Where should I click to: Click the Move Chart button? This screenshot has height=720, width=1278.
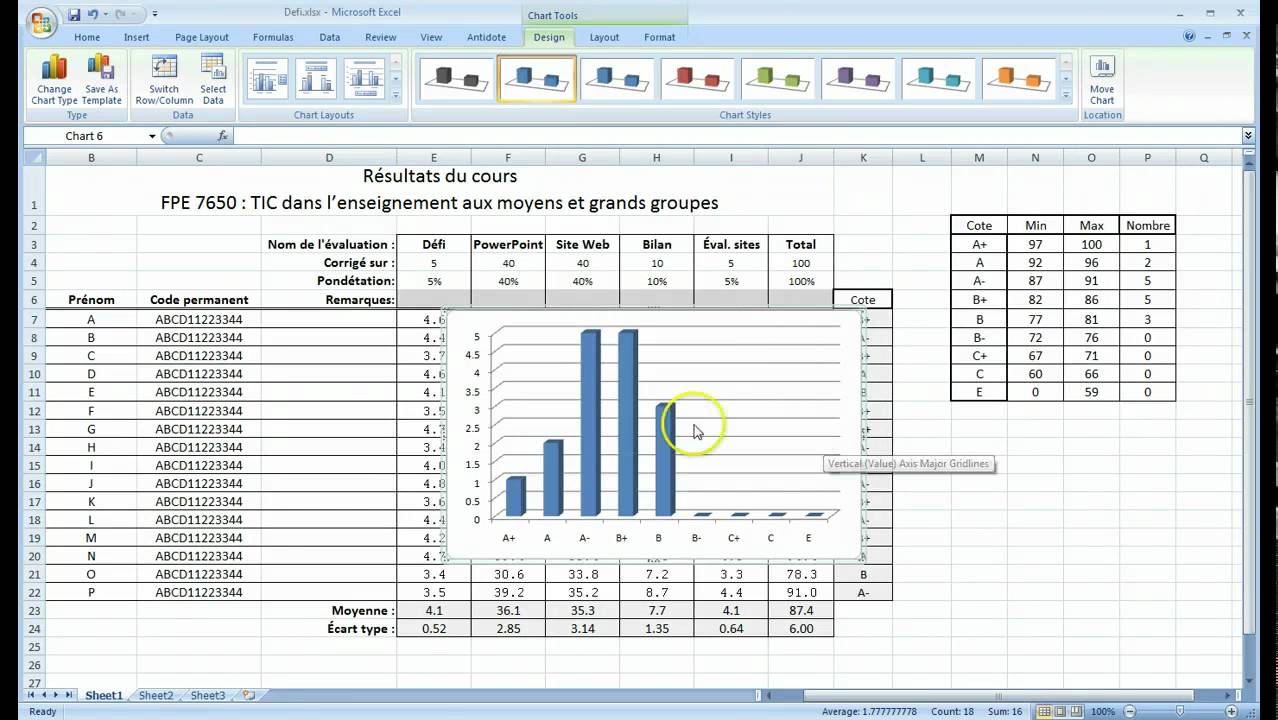1102,80
